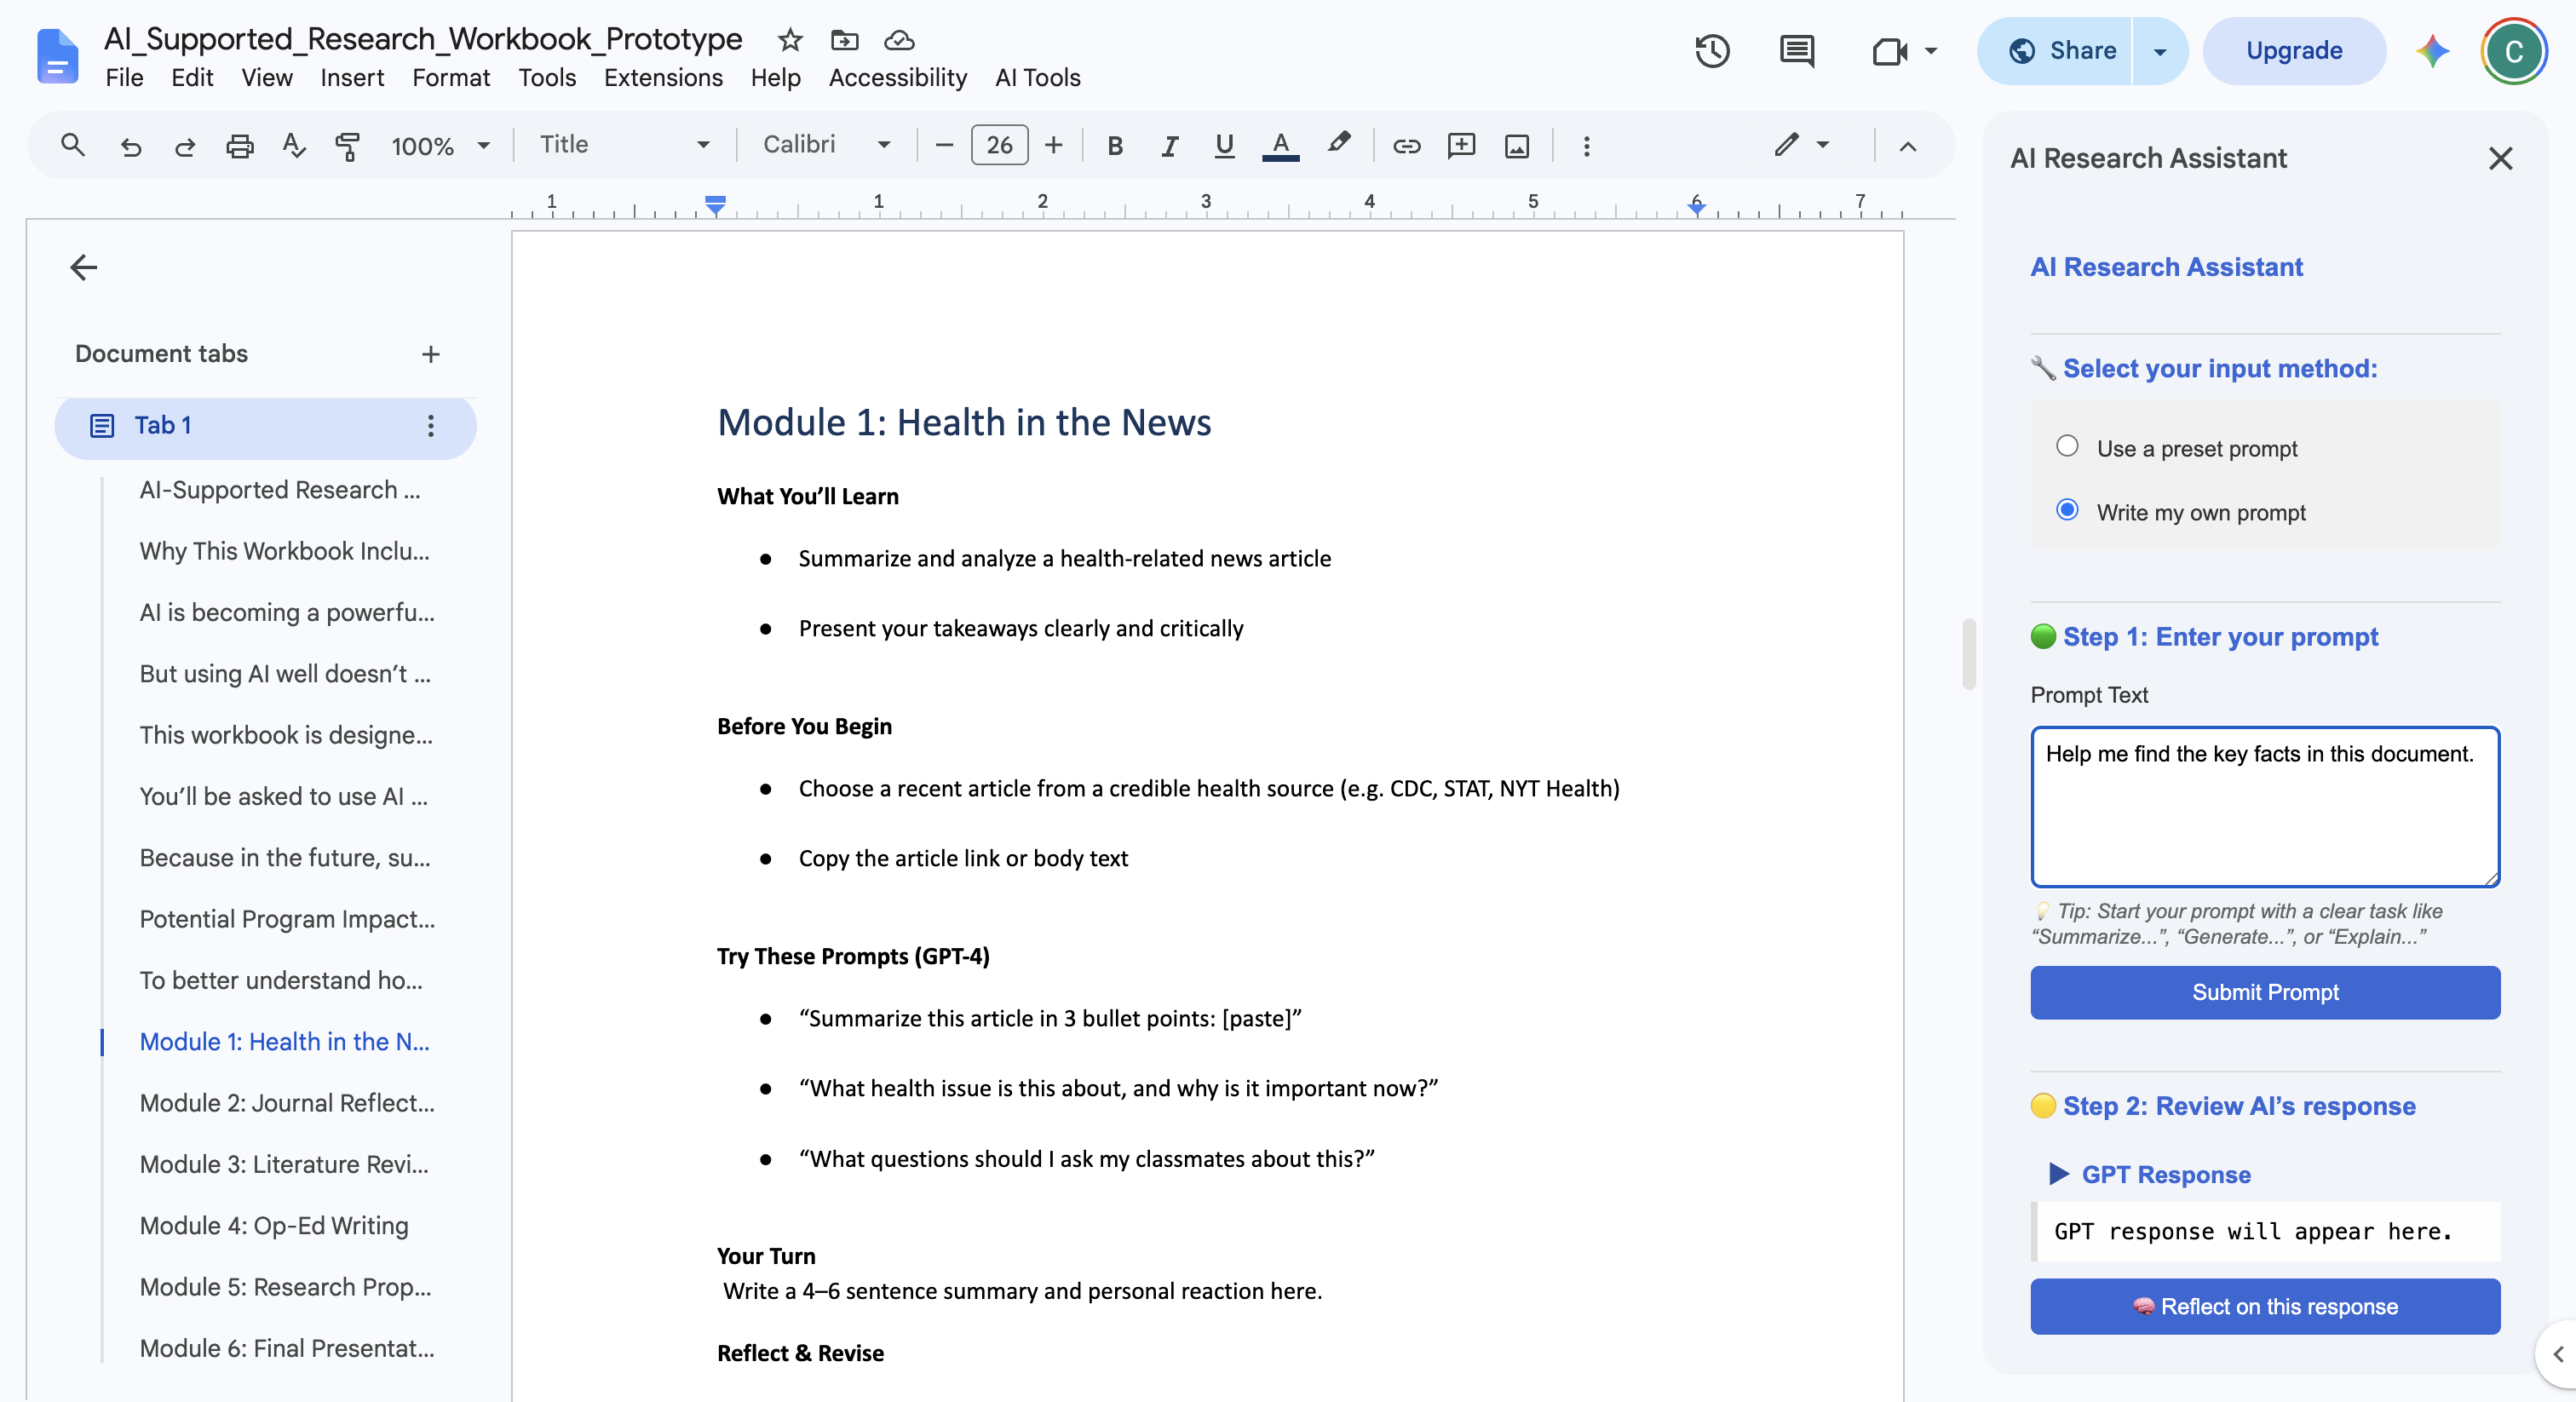Open the View menu

point(267,77)
